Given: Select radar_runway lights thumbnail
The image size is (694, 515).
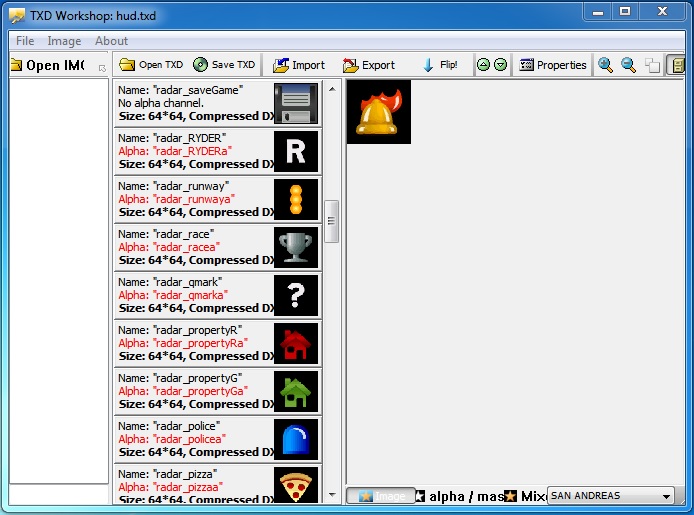Looking at the screenshot, I should tap(296, 200).
